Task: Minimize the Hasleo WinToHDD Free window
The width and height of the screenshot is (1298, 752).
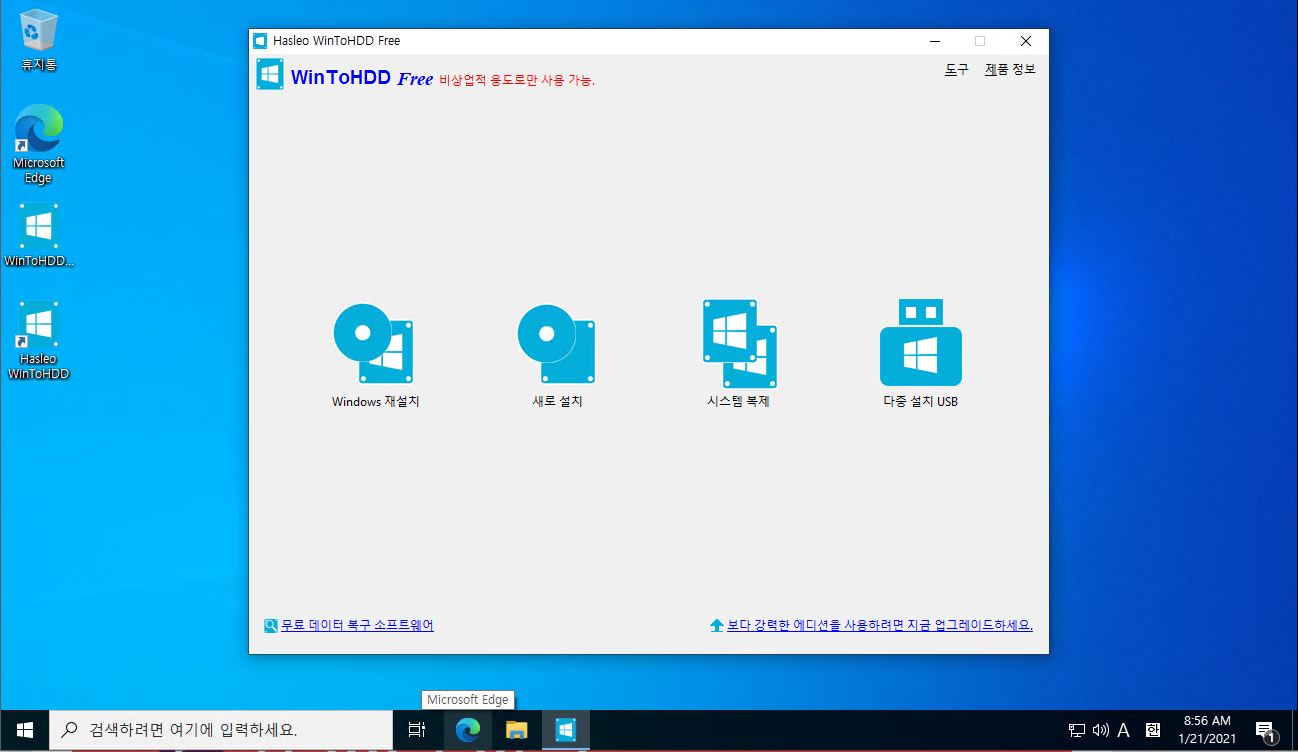Action: (934, 41)
